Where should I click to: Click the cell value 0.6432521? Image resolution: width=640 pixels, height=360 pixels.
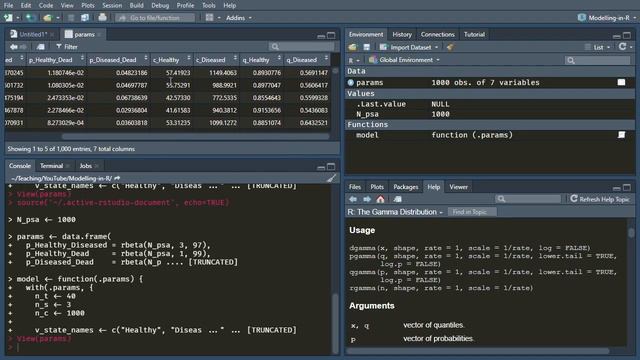(x=313, y=122)
